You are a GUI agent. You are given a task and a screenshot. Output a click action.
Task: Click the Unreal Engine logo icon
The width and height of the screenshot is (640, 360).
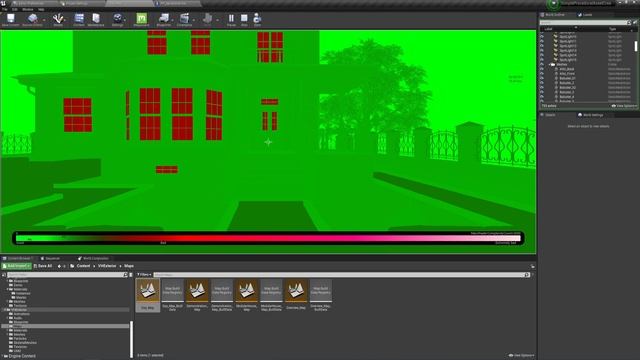(2, 3)
